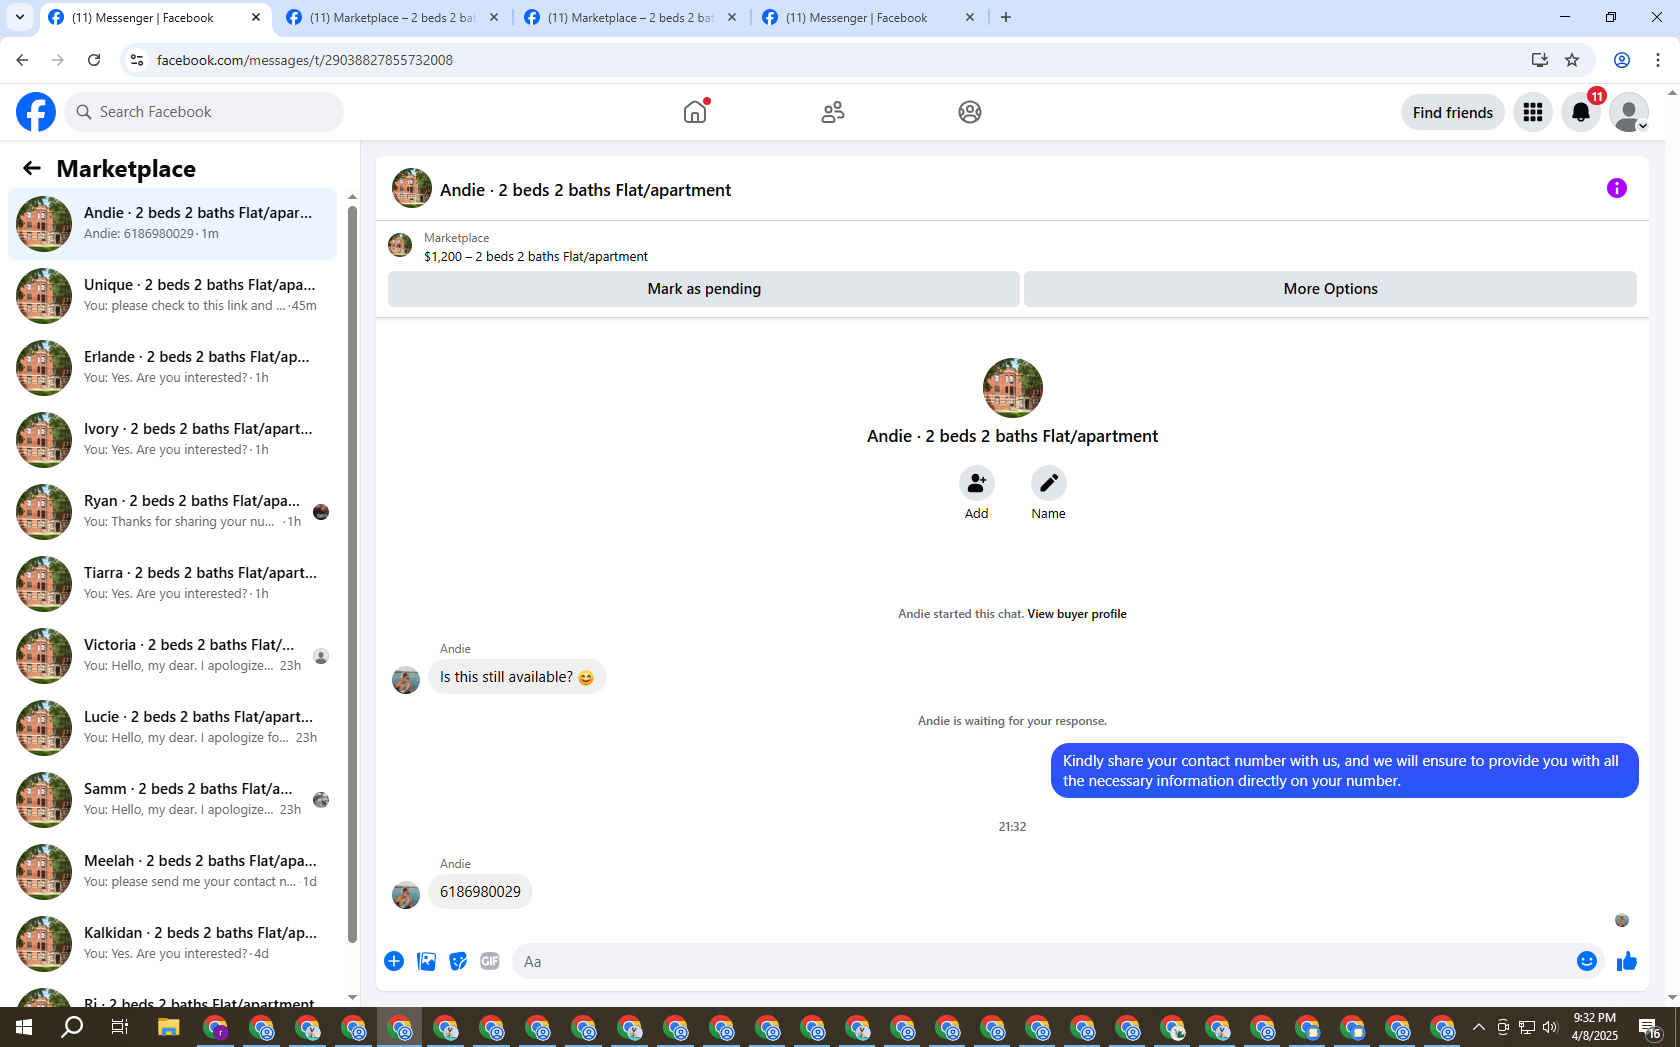
Task: Open the Meelah conversation in the list
Action: pos(172,871)
